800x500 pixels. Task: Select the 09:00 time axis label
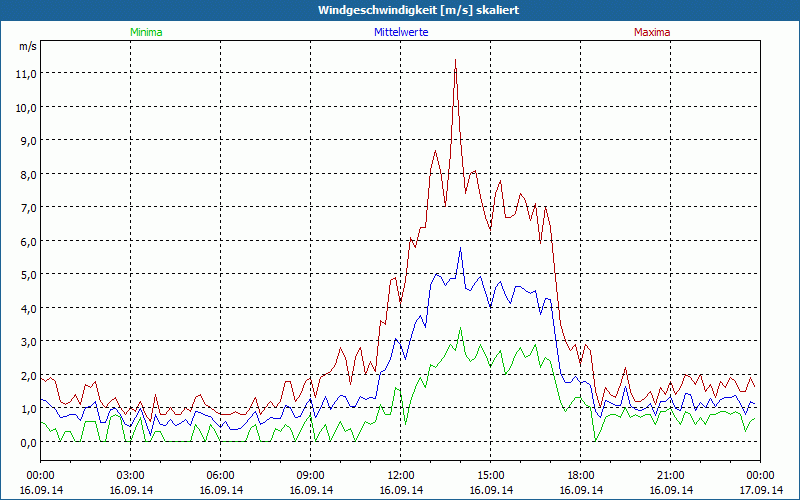pyautogui.click(x=311, y=475)
